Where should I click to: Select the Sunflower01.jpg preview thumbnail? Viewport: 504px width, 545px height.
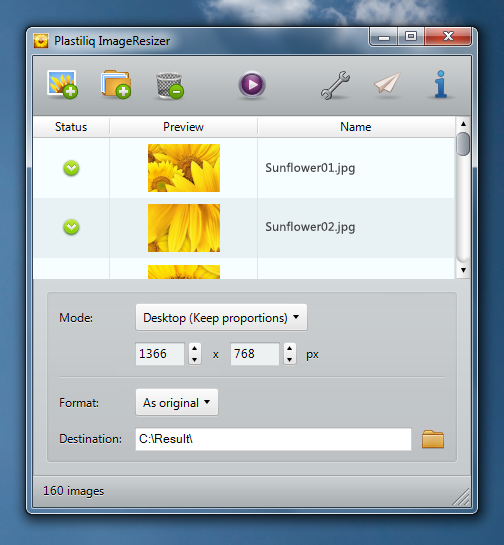click(x=184, y=168)
